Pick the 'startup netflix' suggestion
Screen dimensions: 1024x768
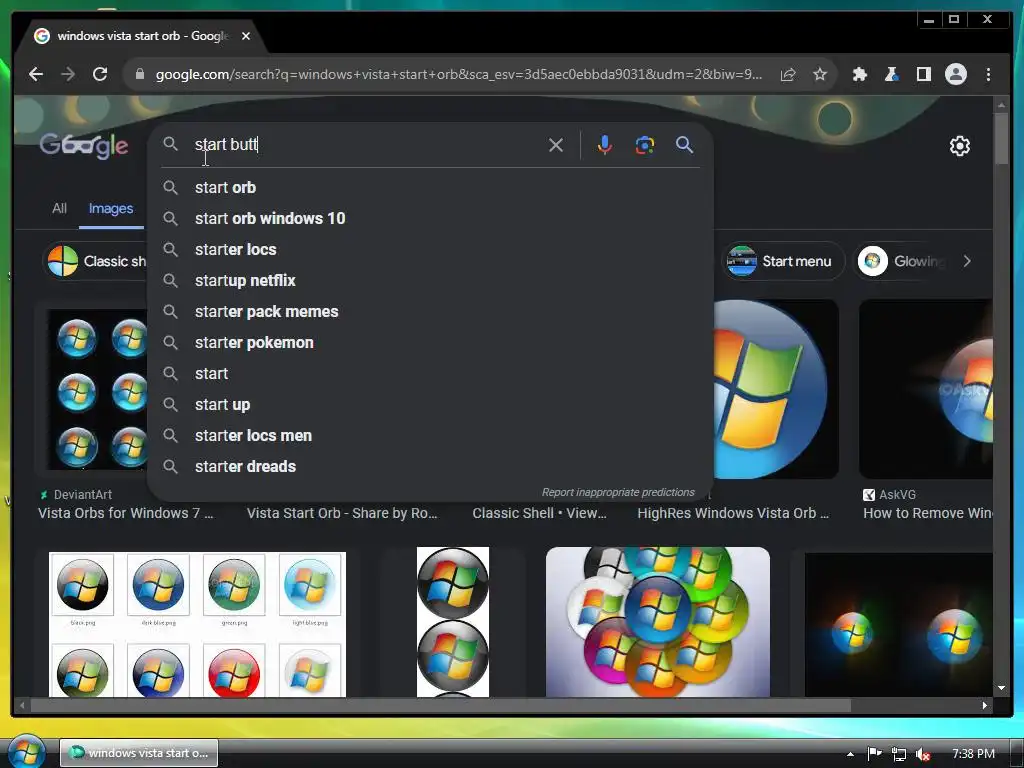click(431, 280)
